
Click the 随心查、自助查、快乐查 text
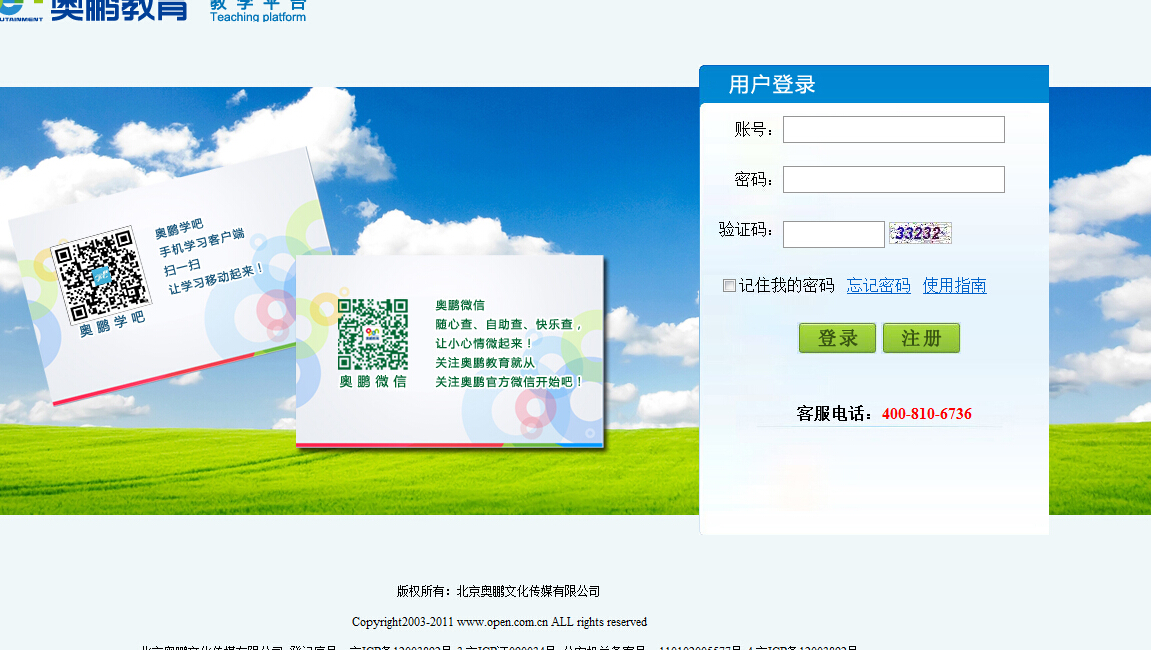(508, 324)
